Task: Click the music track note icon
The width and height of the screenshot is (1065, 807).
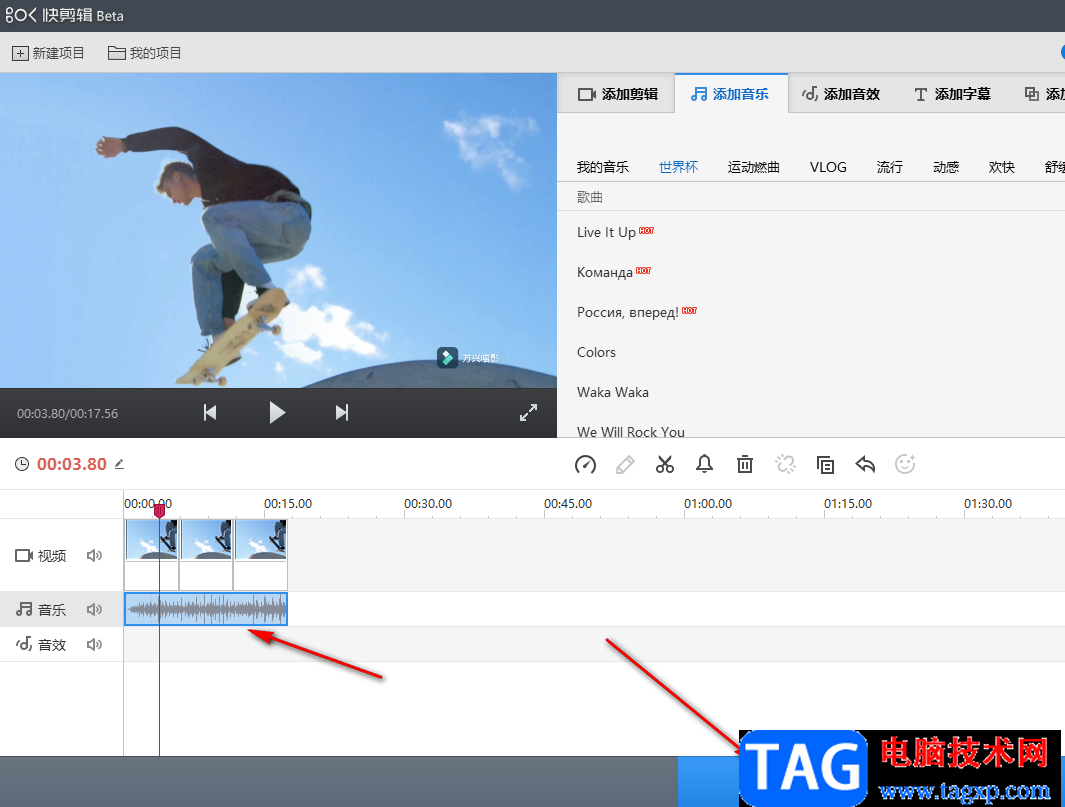Action: [24, 609]
